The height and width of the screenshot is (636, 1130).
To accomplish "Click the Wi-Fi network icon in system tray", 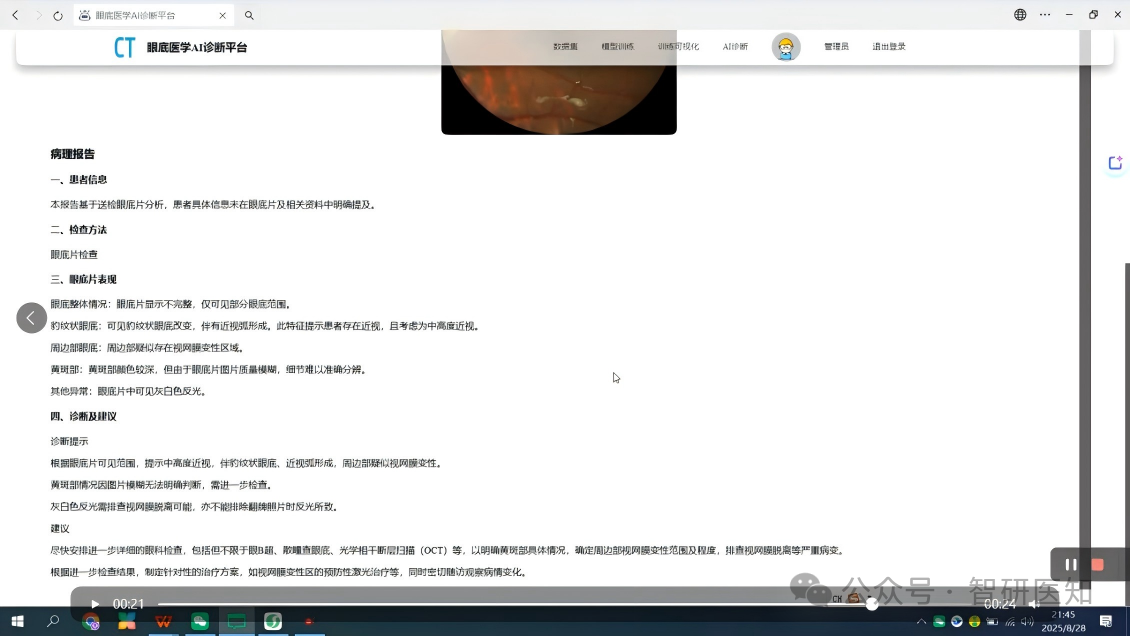I will [1009, 621].
